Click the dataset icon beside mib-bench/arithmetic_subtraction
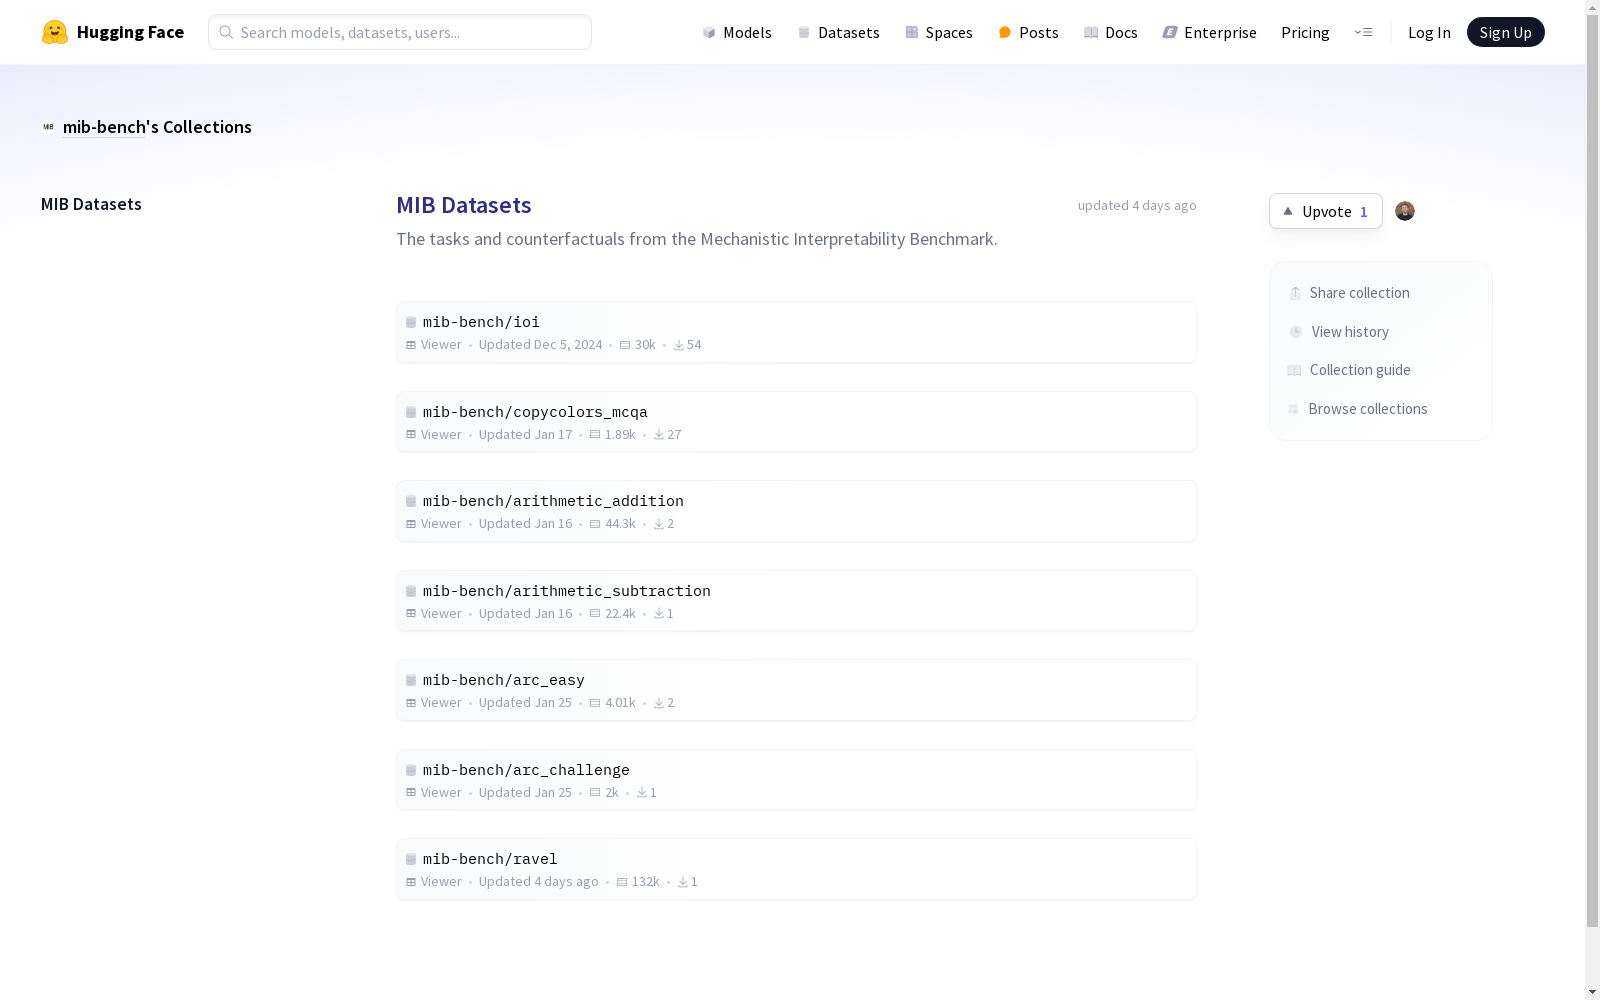 [411, 591]
